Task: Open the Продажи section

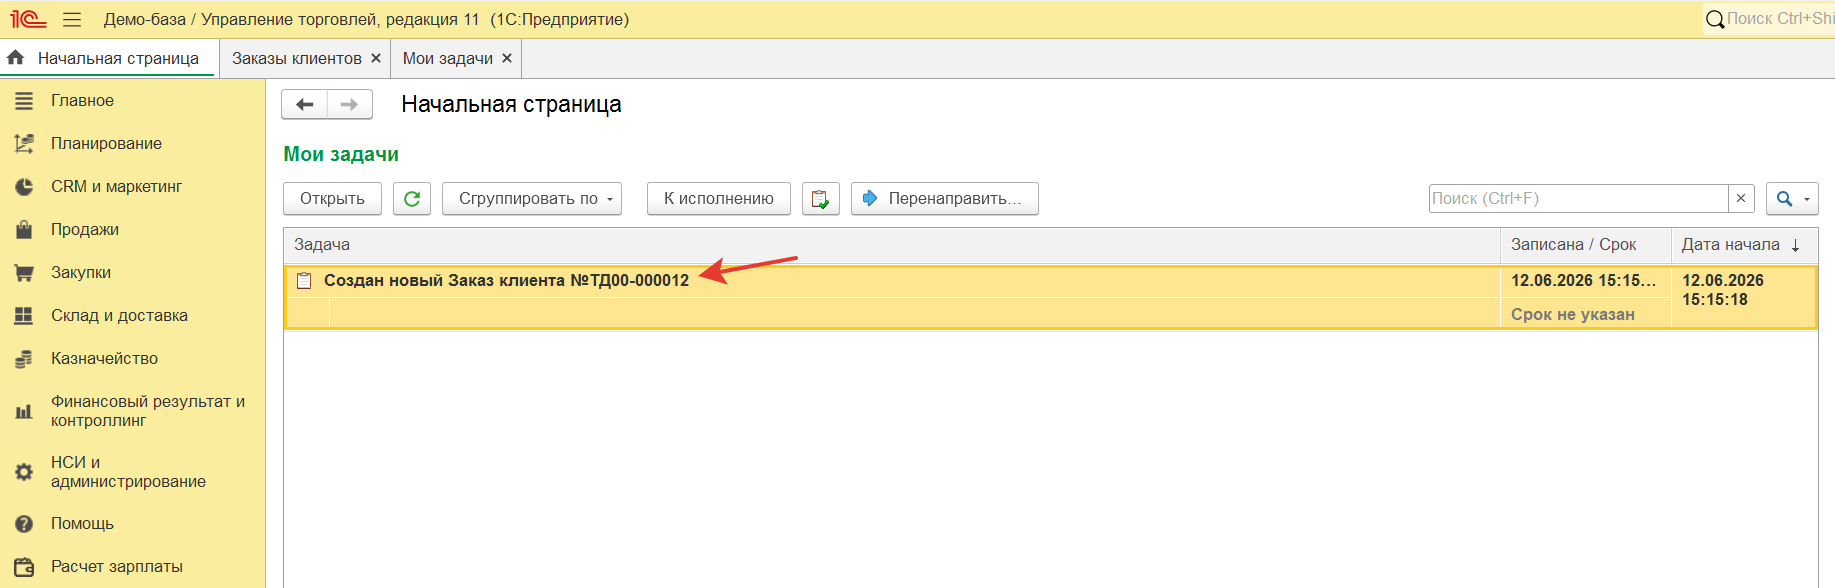Action: [x=132, y=230]
